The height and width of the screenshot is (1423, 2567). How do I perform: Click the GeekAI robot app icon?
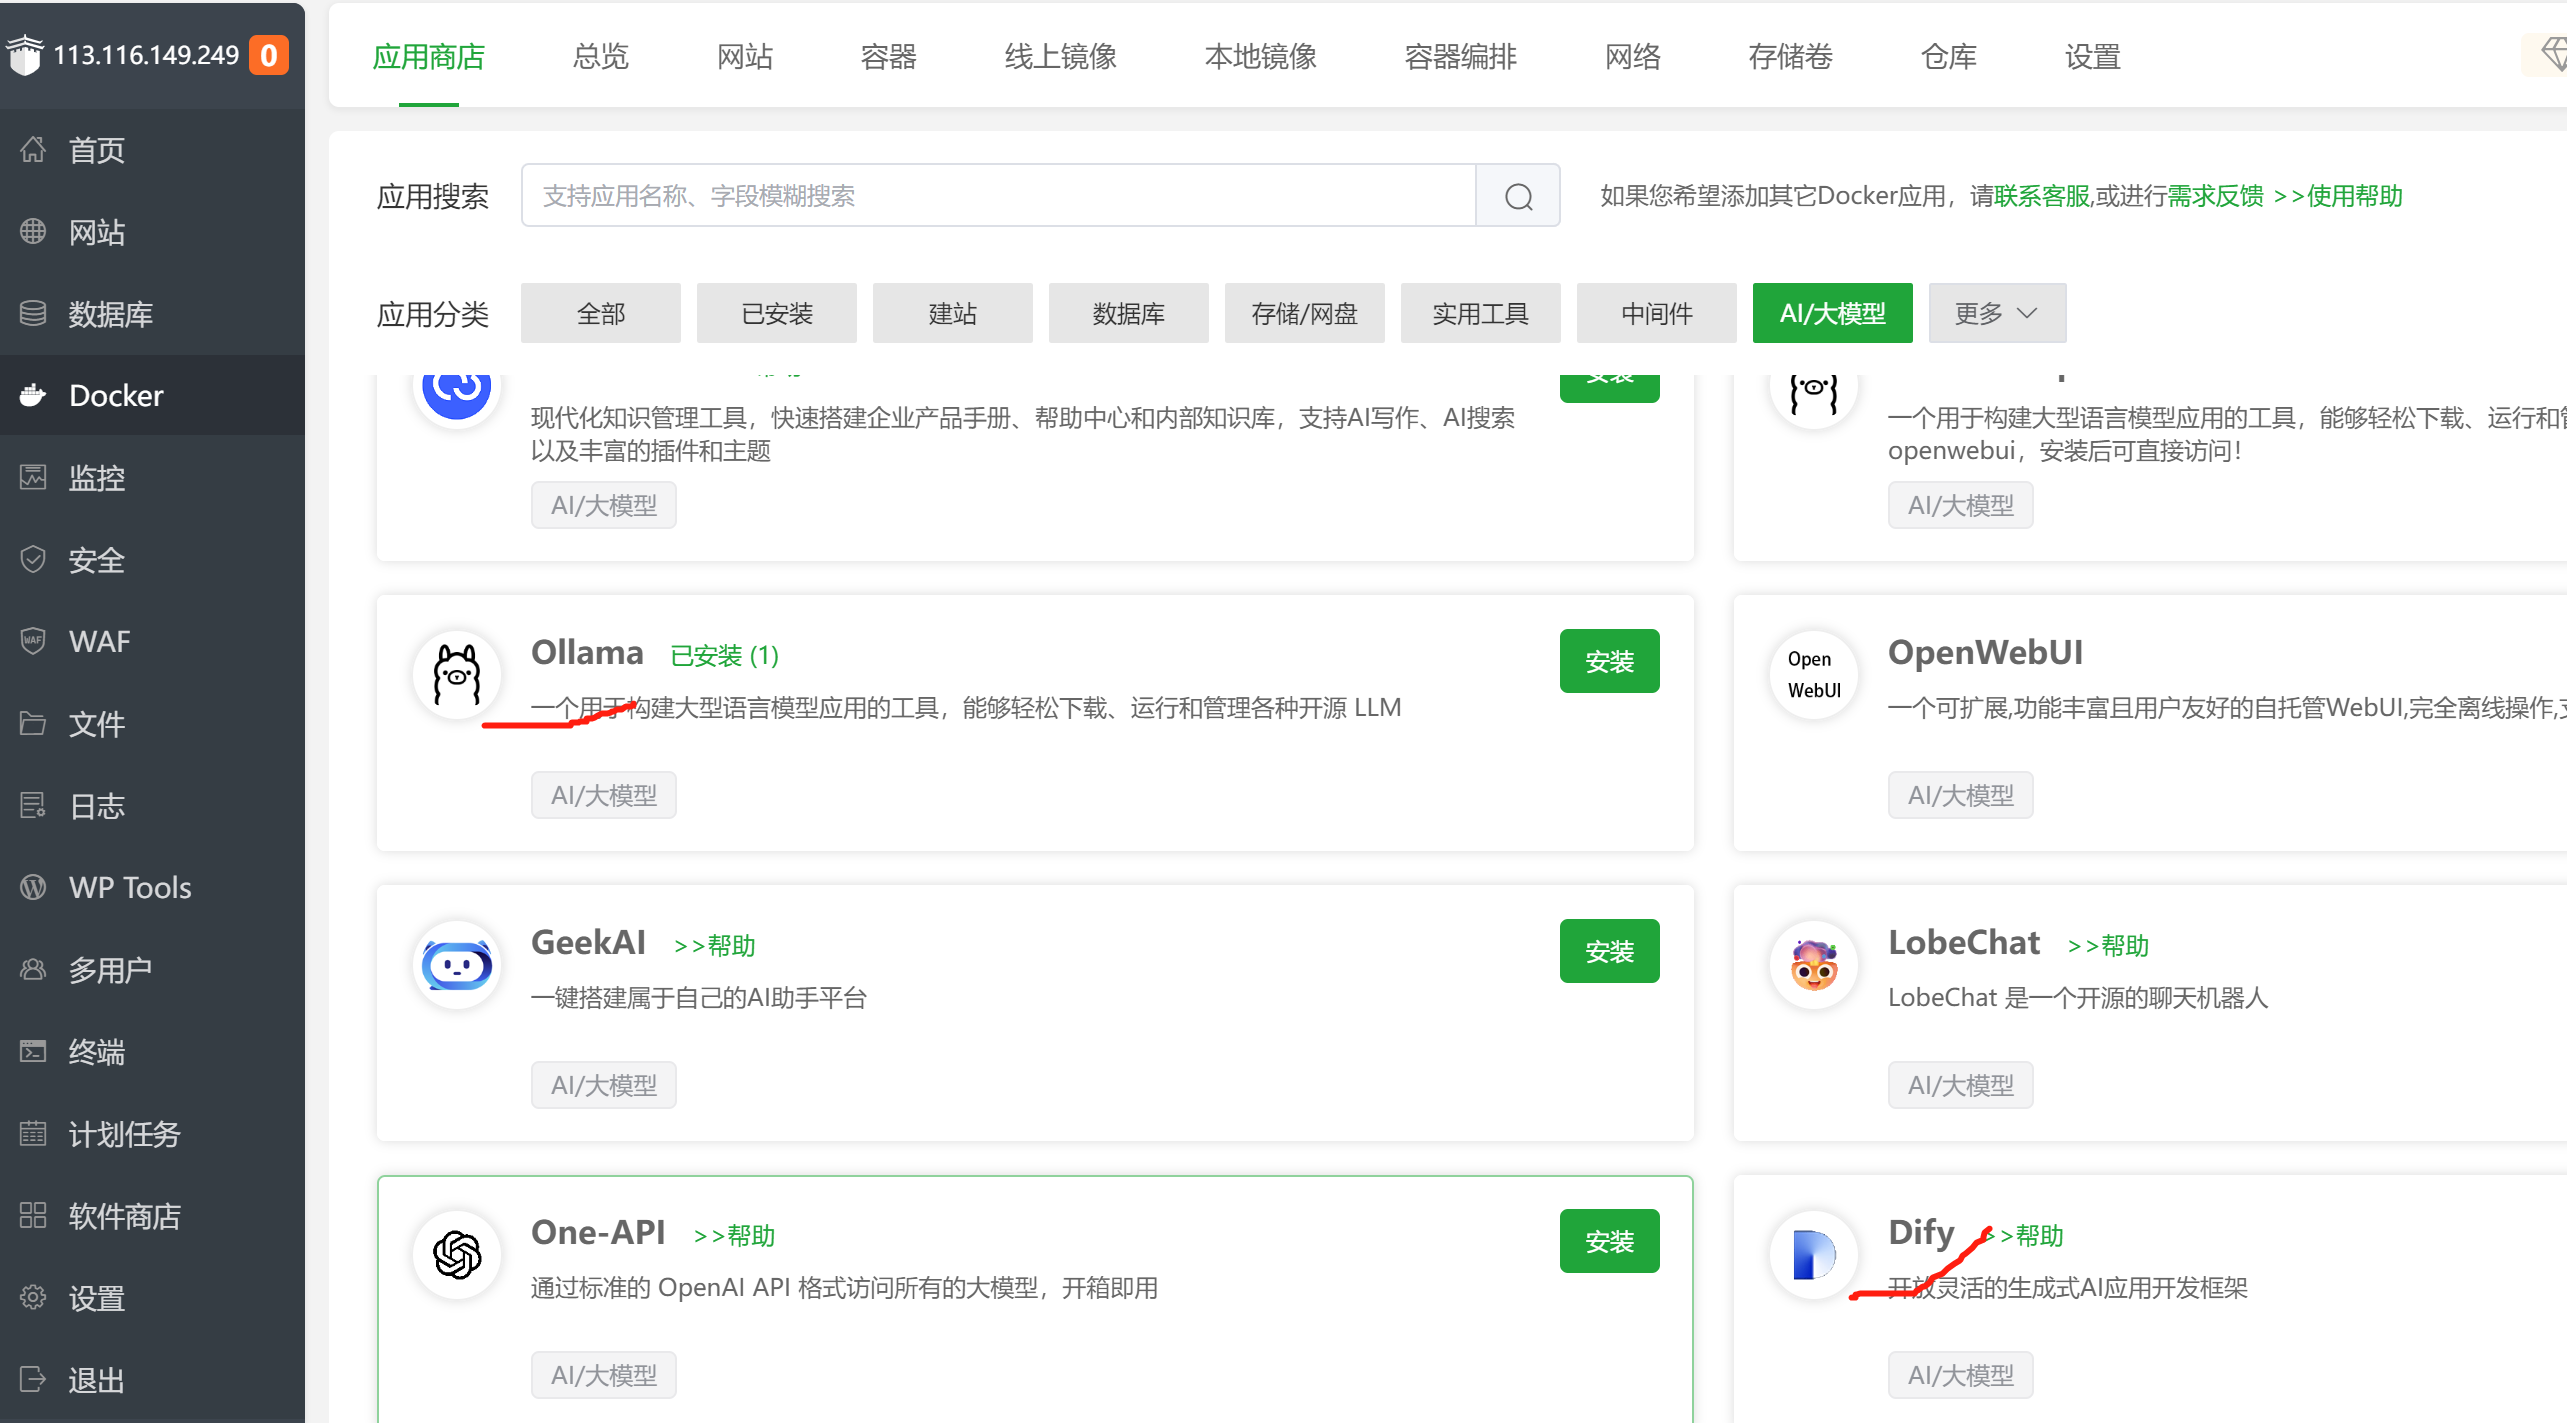click(457, 965)
